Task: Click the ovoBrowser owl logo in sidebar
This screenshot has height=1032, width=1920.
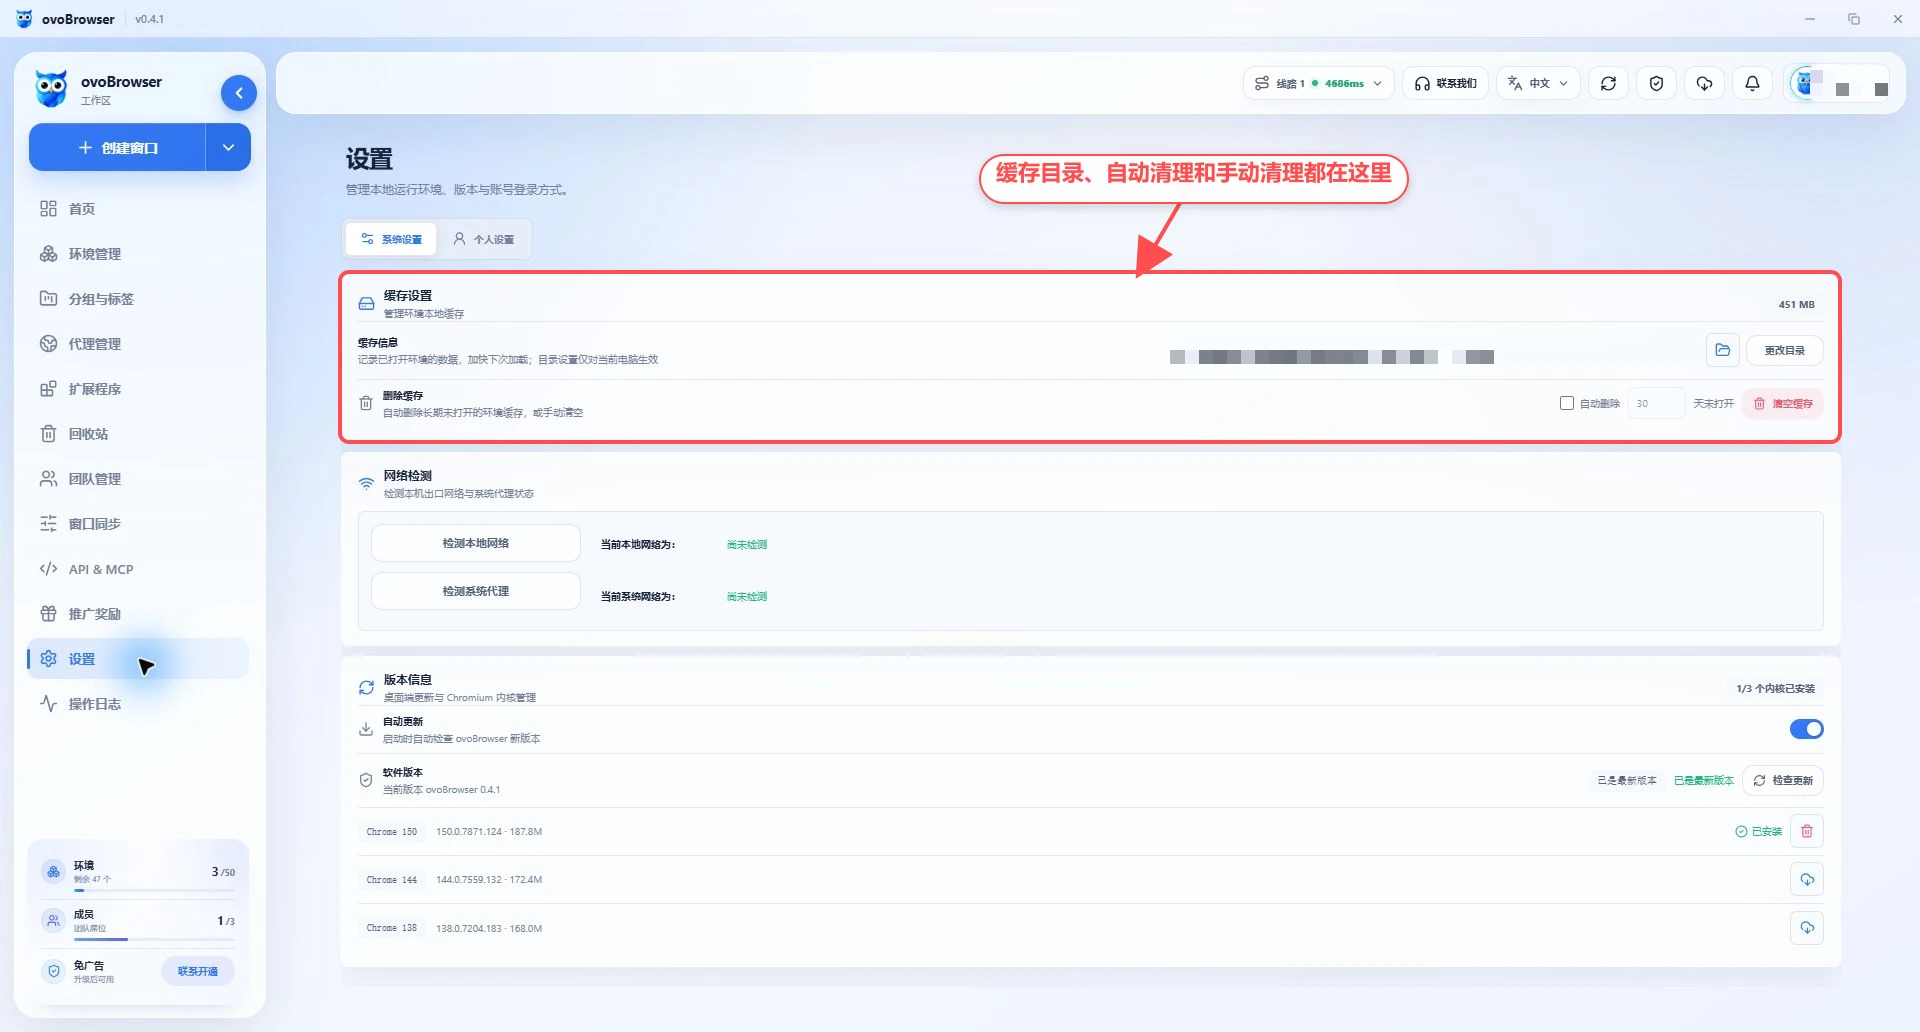Action: (x=51, y=89)
